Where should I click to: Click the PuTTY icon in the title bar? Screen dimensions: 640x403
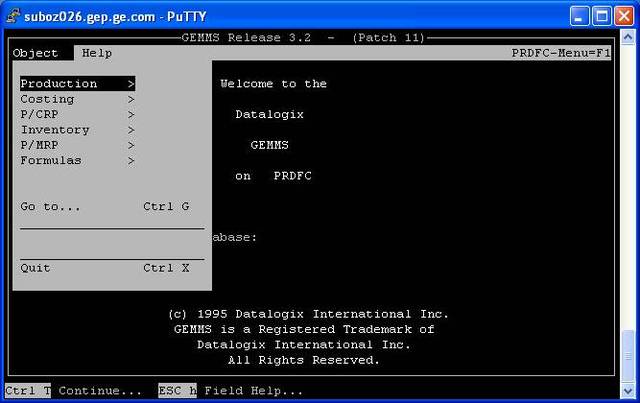pos(13,16)
